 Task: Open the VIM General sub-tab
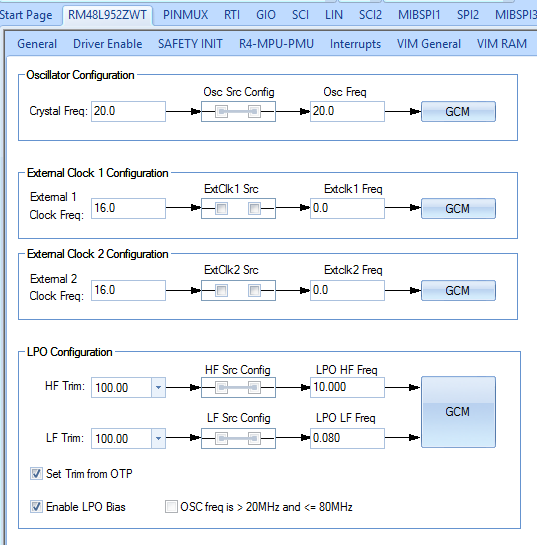click(x=429, y=44)
